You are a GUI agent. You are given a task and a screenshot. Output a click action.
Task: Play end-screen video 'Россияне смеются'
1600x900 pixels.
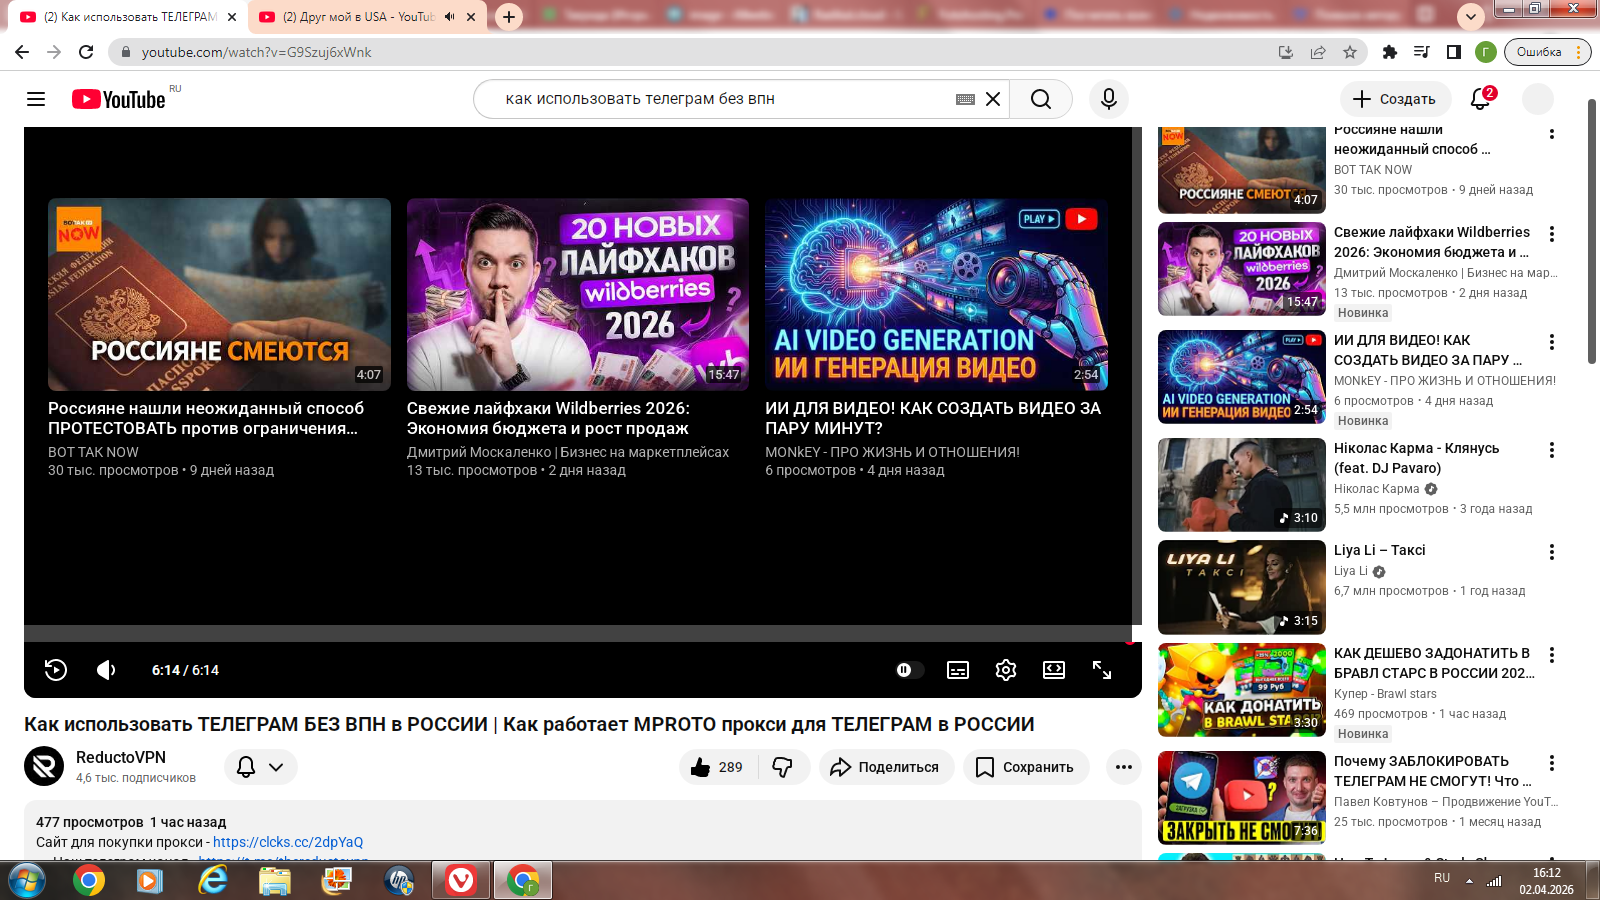coord(219,294)
